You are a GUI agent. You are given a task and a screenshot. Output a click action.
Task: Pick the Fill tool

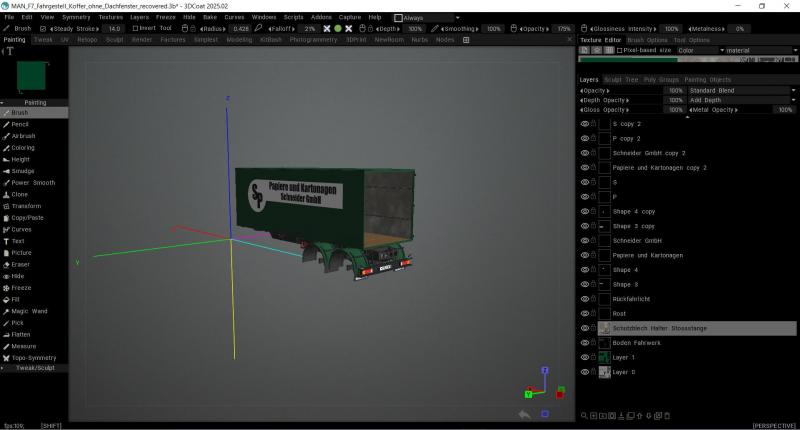[x=15, y=299]
